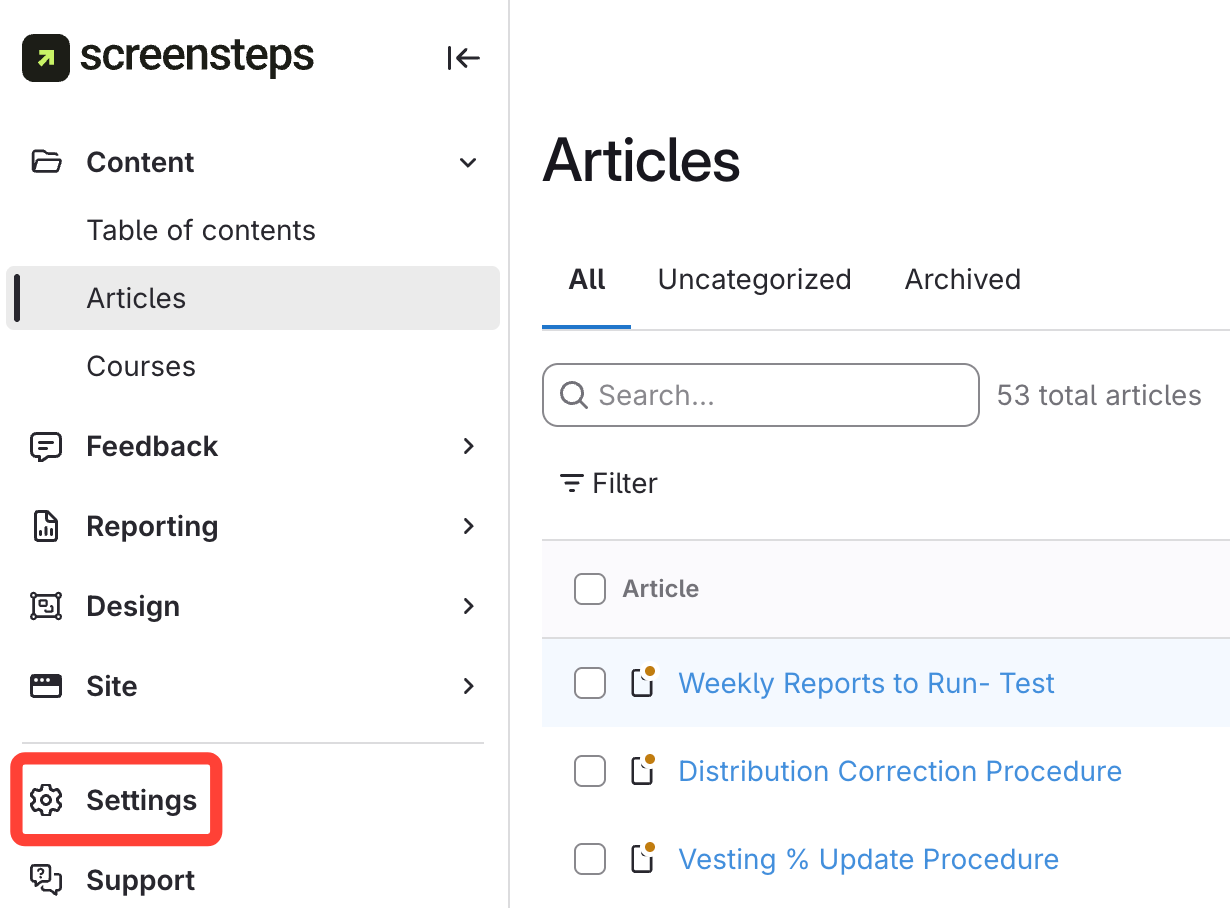Check the Weekly Reports to Run- Test checkbox
Screen dimensions: 1230x908
(590, 684)
